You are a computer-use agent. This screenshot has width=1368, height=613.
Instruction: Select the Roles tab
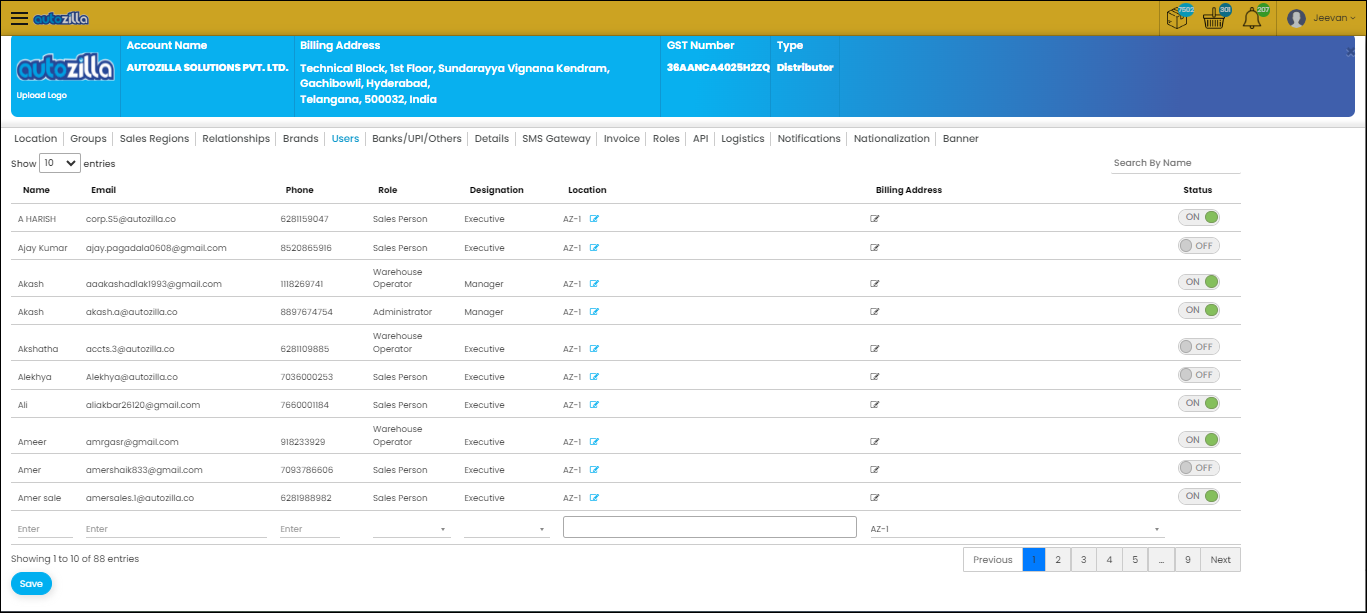pos(666,139)
